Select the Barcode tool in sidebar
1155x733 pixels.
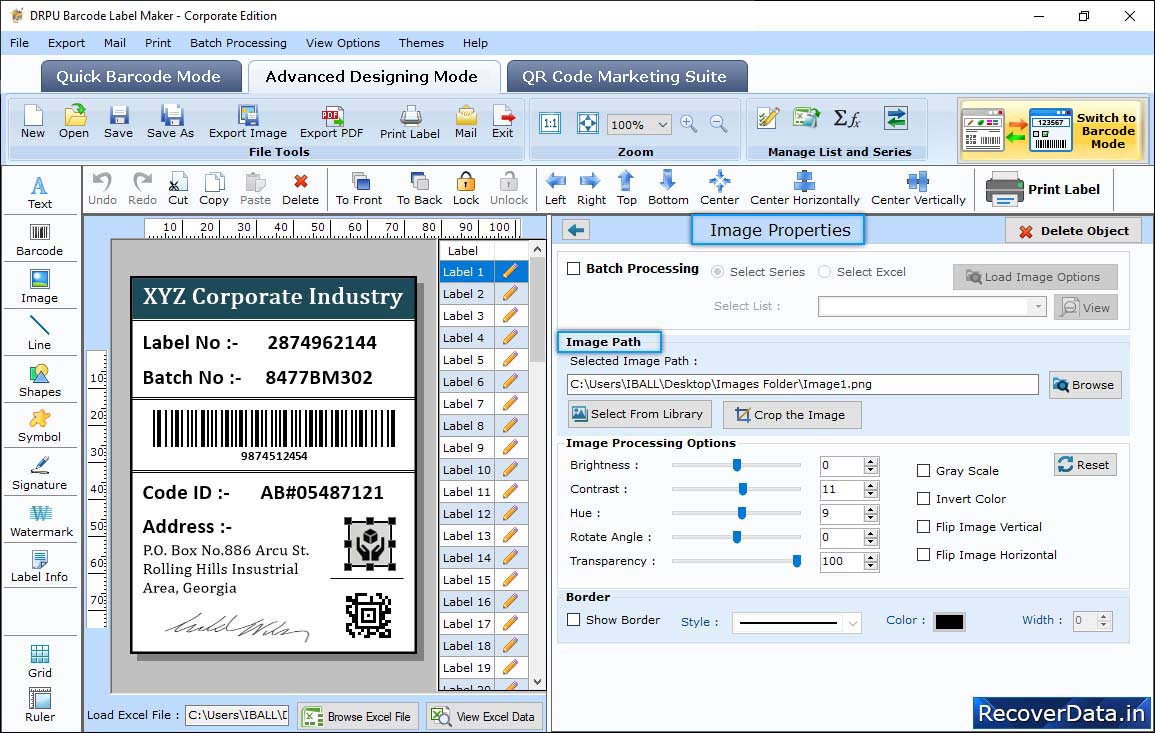coord(40,240)
